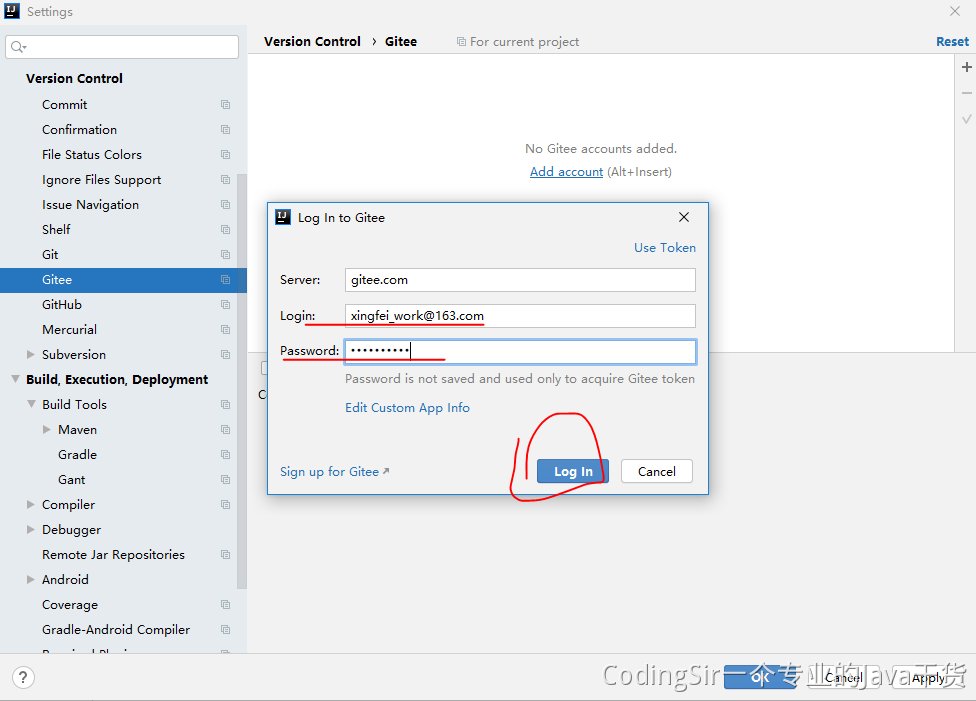Open Remote Jar Repositories settings

point(113,555)
